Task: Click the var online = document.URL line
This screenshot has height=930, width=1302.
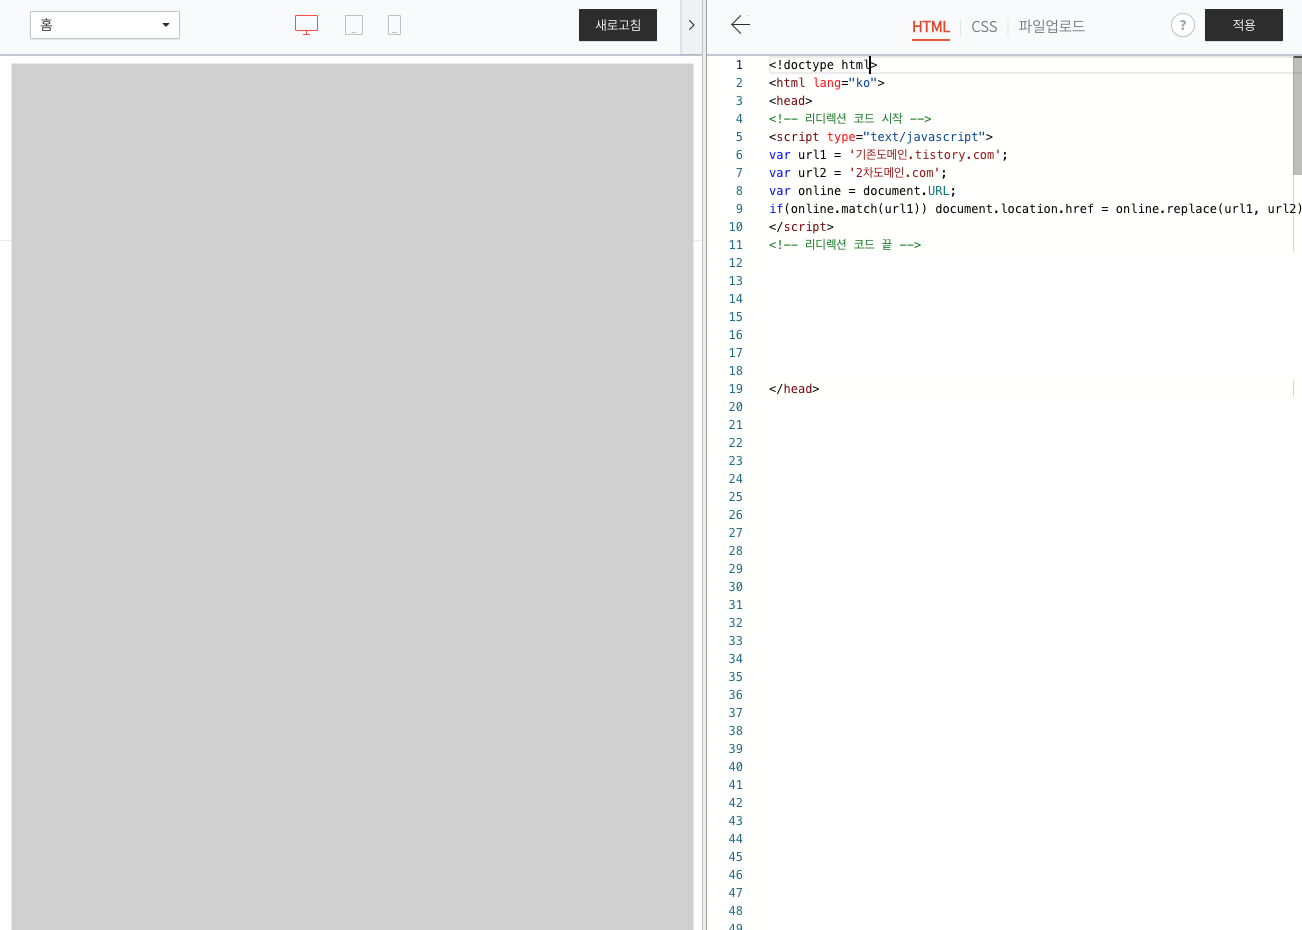Action: click(x=862, y=191)
